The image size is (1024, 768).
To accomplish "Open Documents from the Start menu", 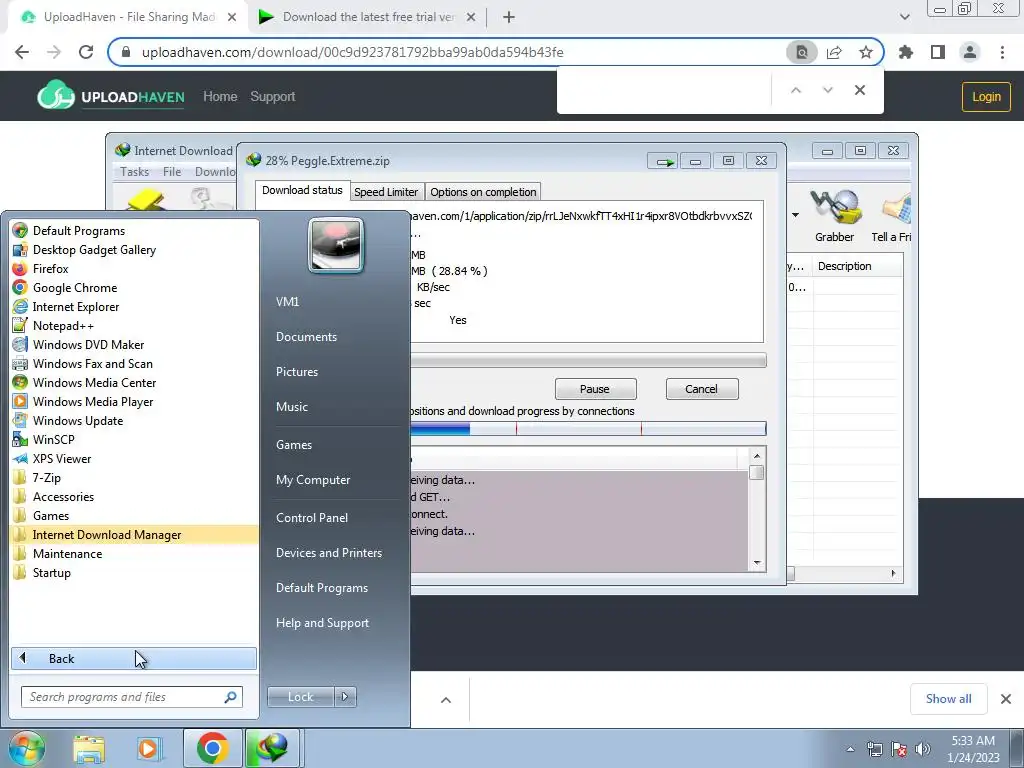I will click(x=306, y=336).
